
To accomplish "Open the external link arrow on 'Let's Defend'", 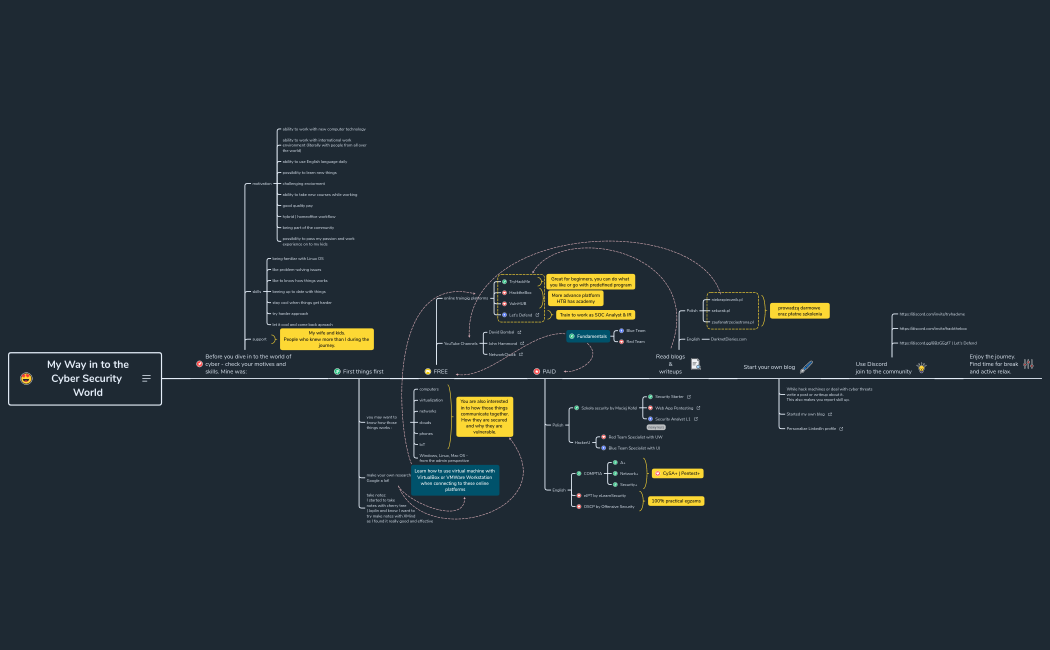I will point(537,315).
